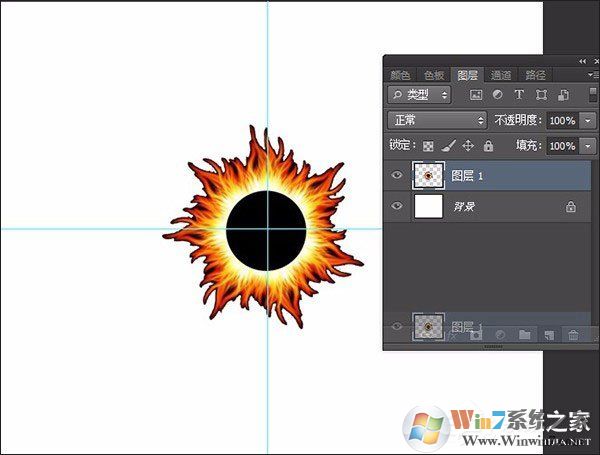Close the layers panel with X
600x455 pixels.
(597, 61)
